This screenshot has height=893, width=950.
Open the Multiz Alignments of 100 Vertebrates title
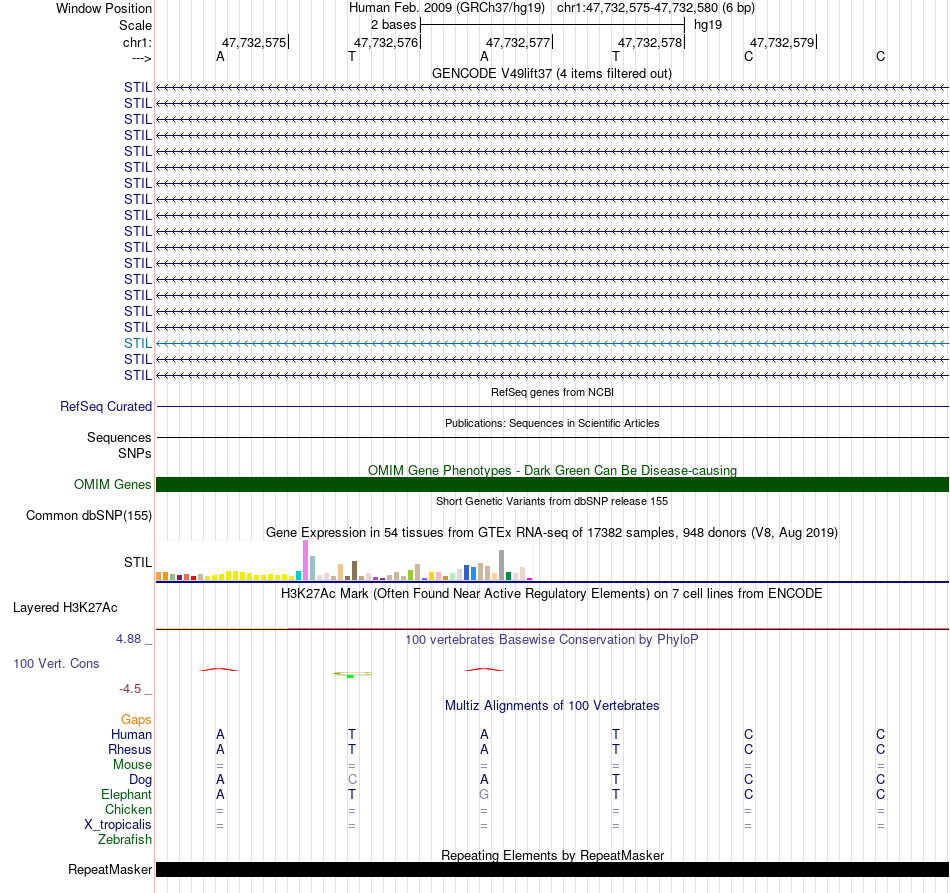[x=552, y=705]
